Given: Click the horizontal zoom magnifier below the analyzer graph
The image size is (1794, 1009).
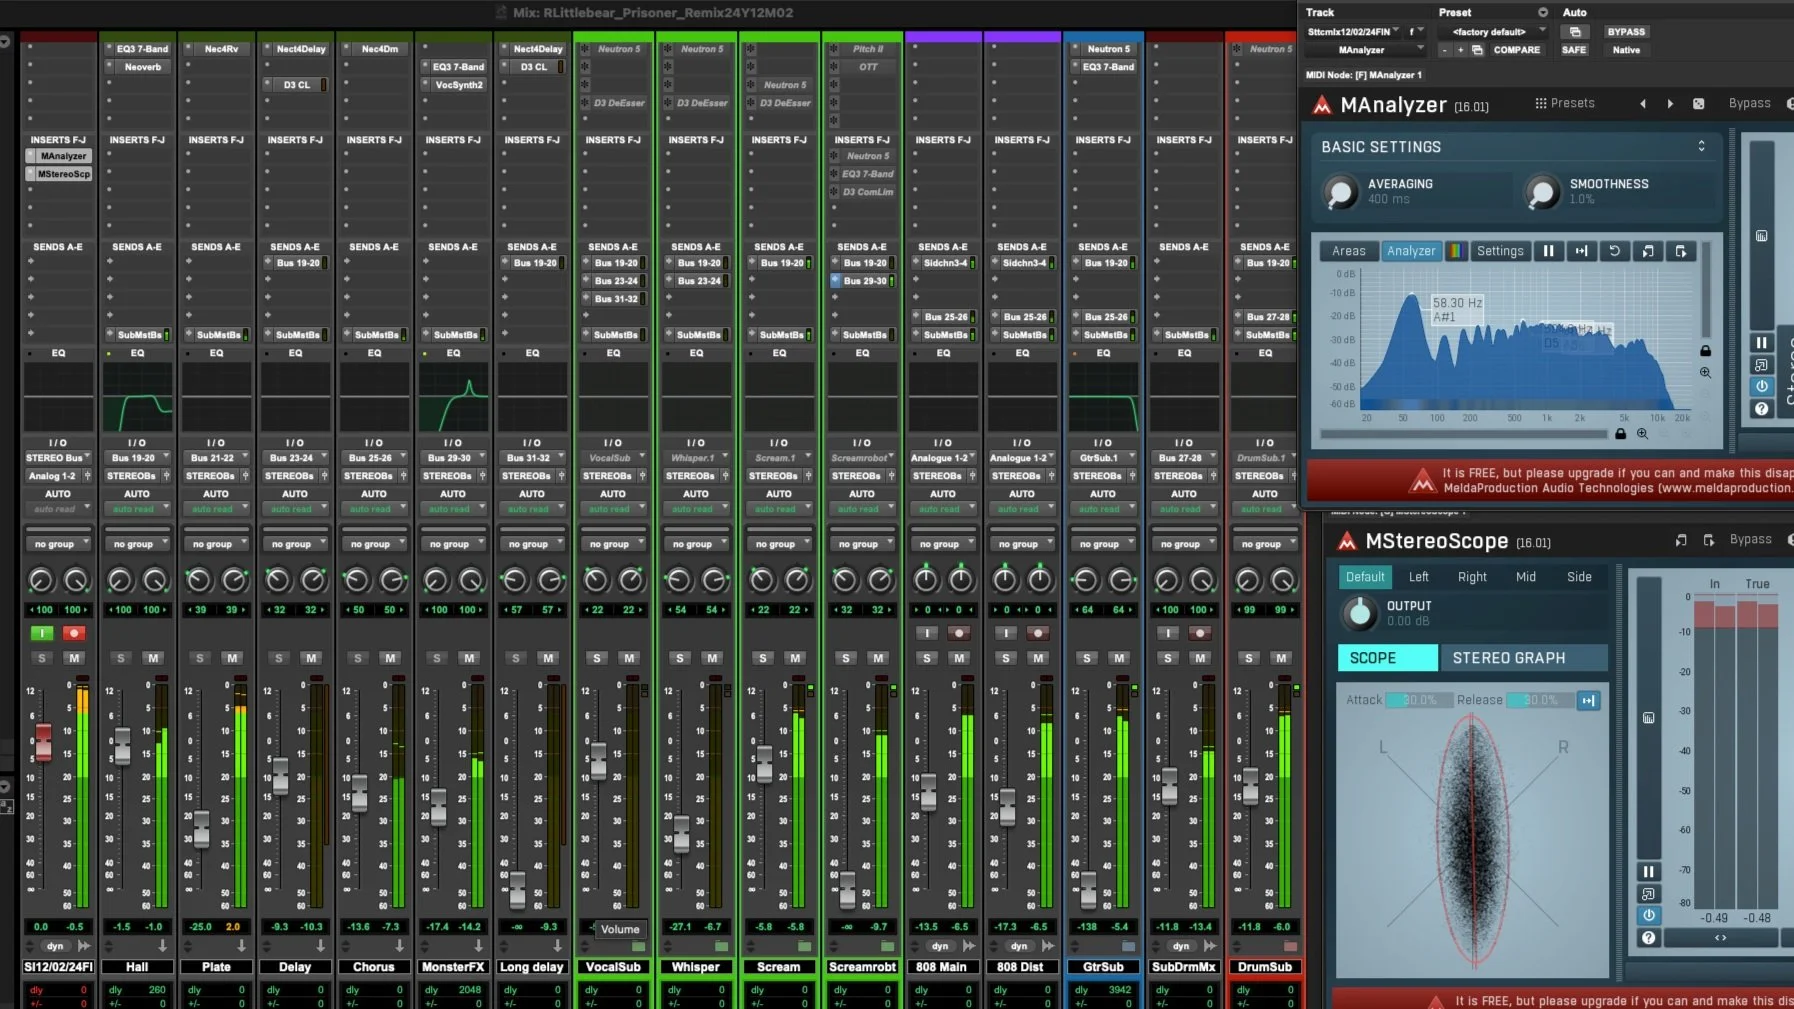Looking at the screenshot, I should point(1642,433).
